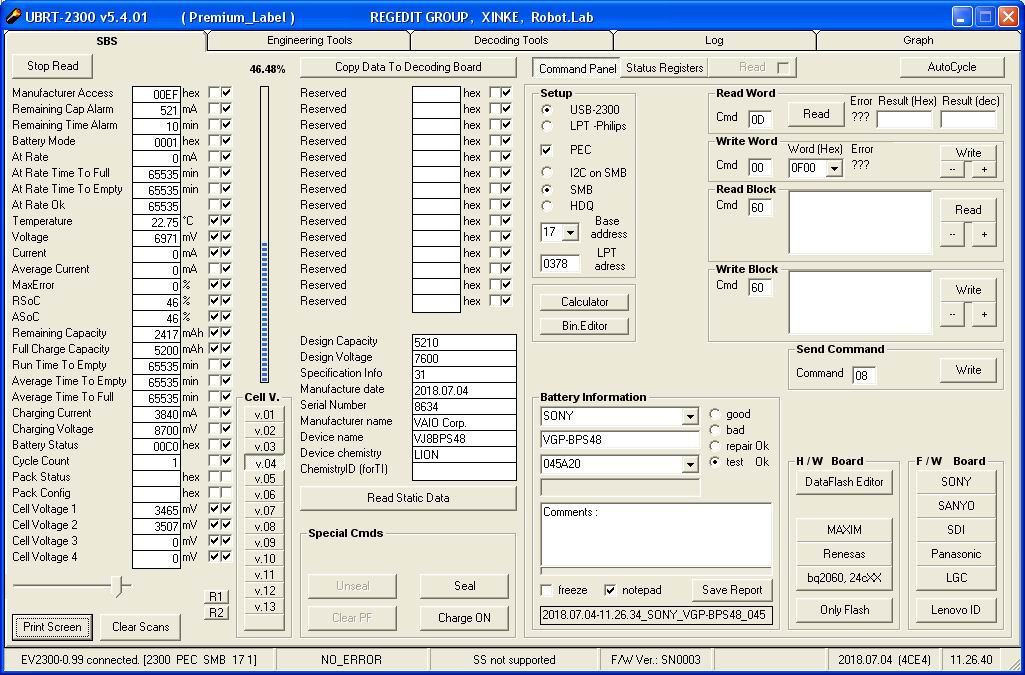The height and width of the screenshot is (675, 1025).
Task: Mark battery as good
Action: (x=715, y=414)
